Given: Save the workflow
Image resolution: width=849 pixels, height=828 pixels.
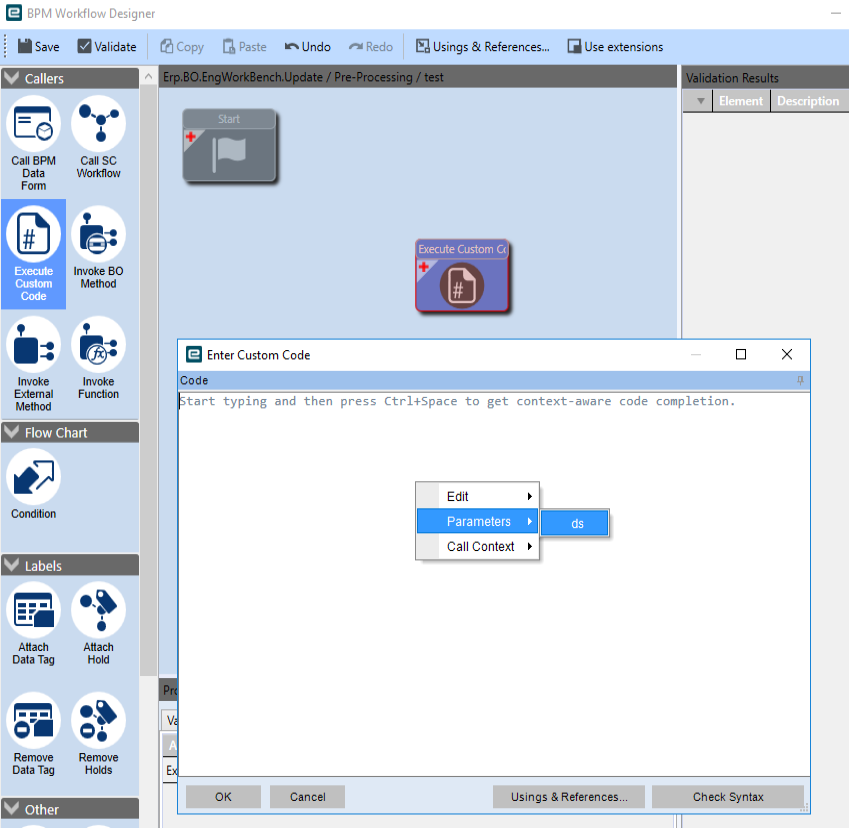Looking at the screenshot, I should [38, 47].
